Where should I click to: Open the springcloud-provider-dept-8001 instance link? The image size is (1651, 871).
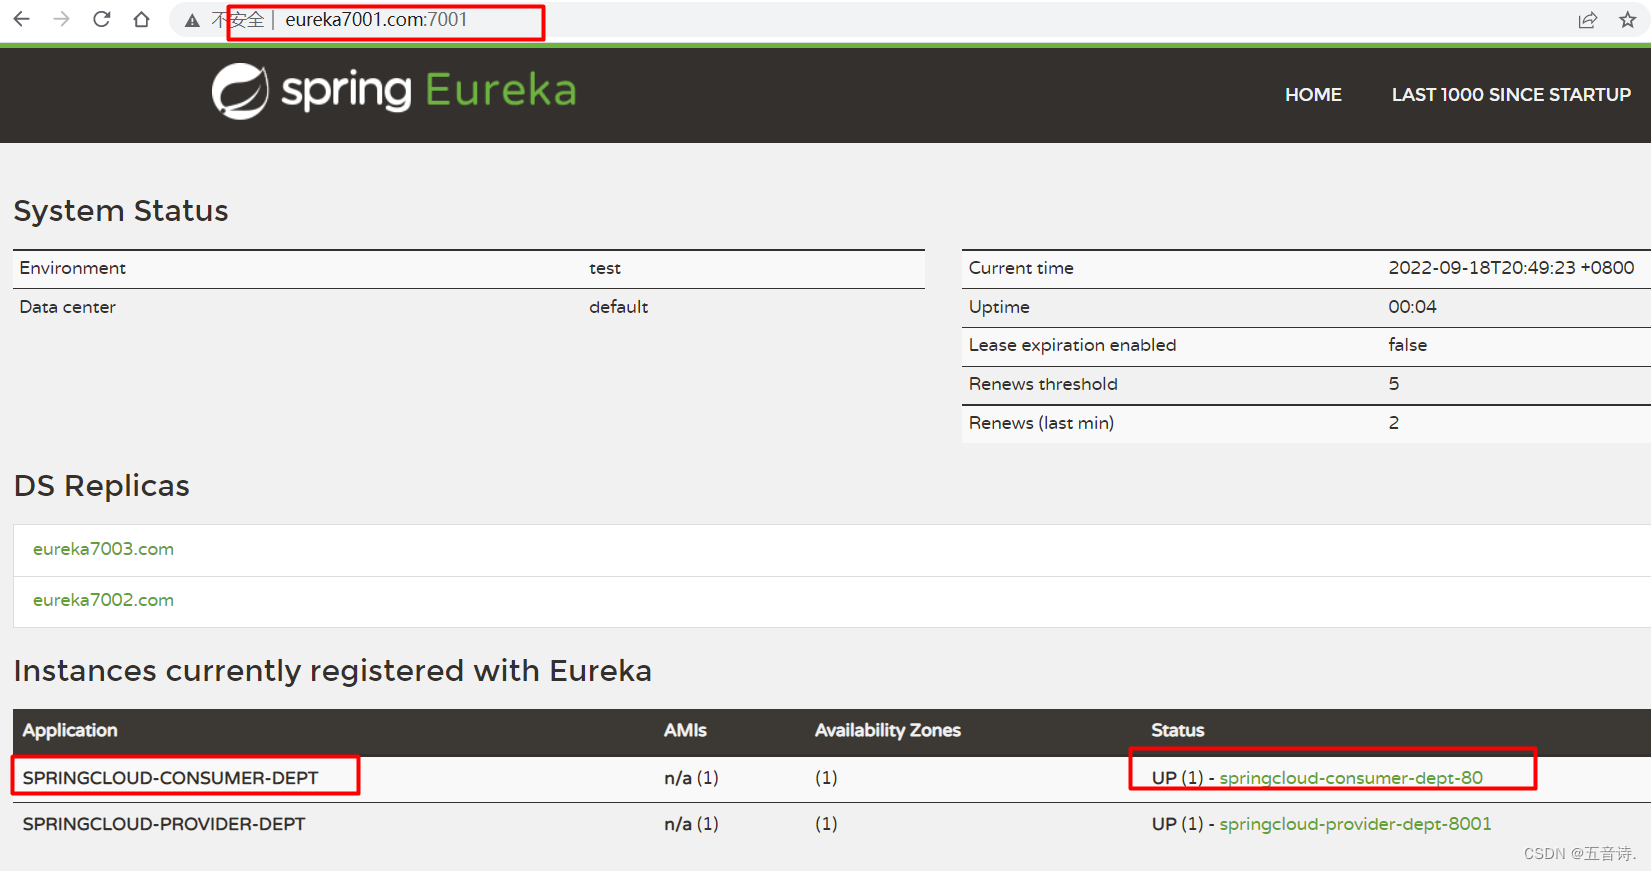pyautogui.click(x=1355, y=824)
